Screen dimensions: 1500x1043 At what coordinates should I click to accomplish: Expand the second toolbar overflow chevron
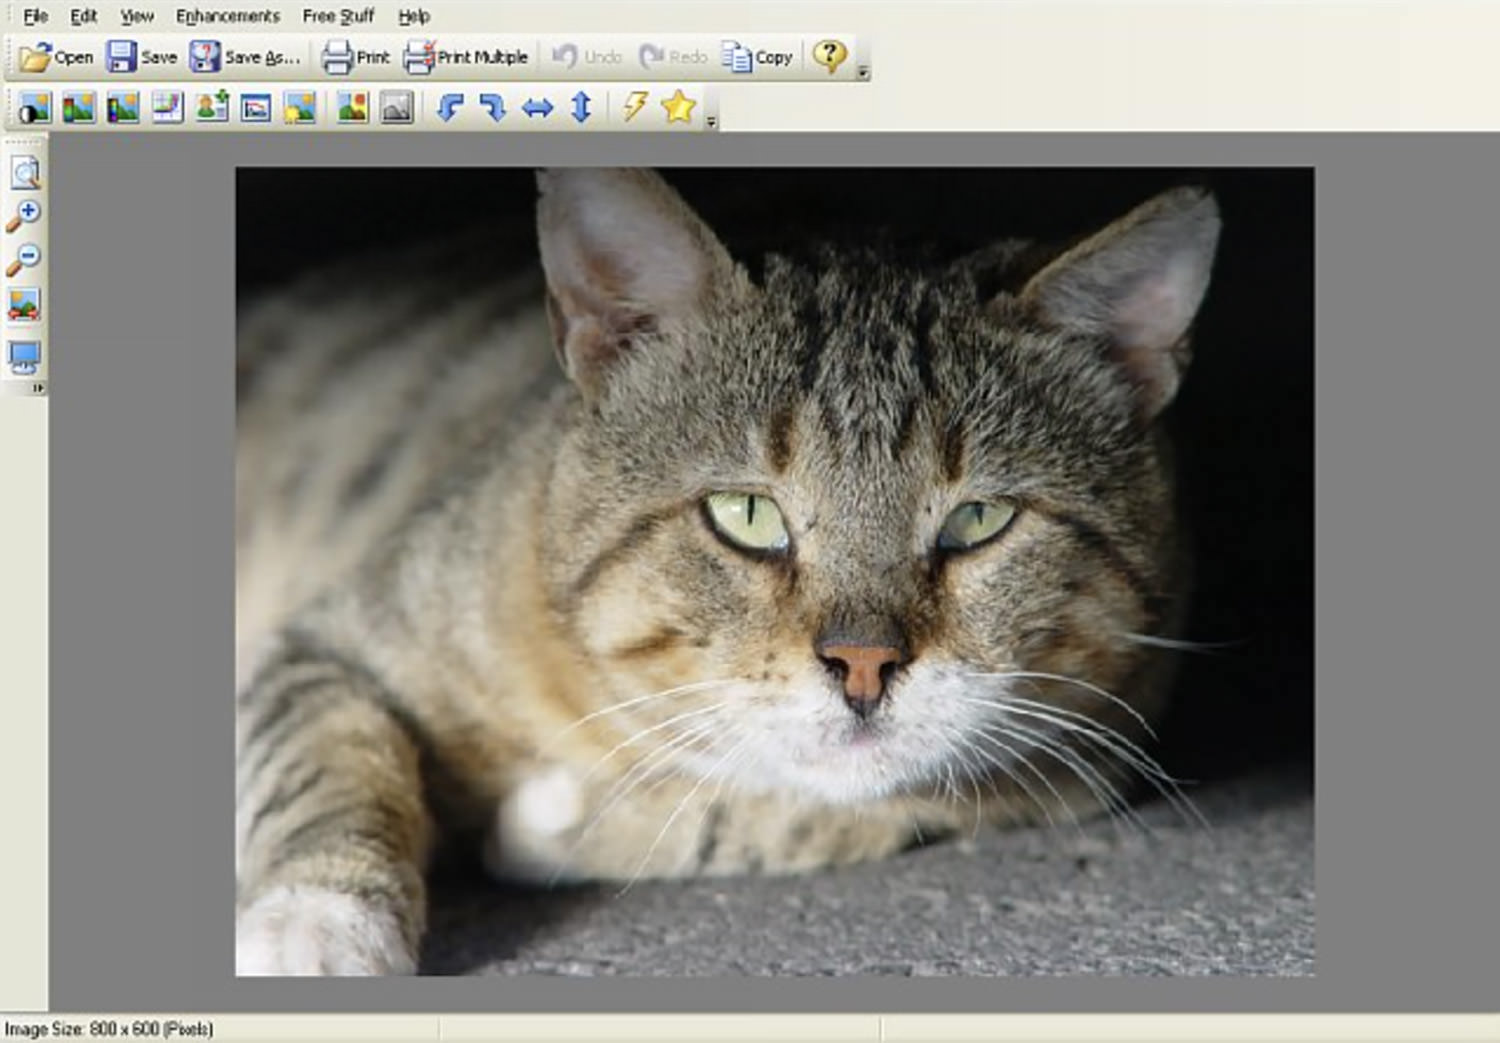(711, 119)
